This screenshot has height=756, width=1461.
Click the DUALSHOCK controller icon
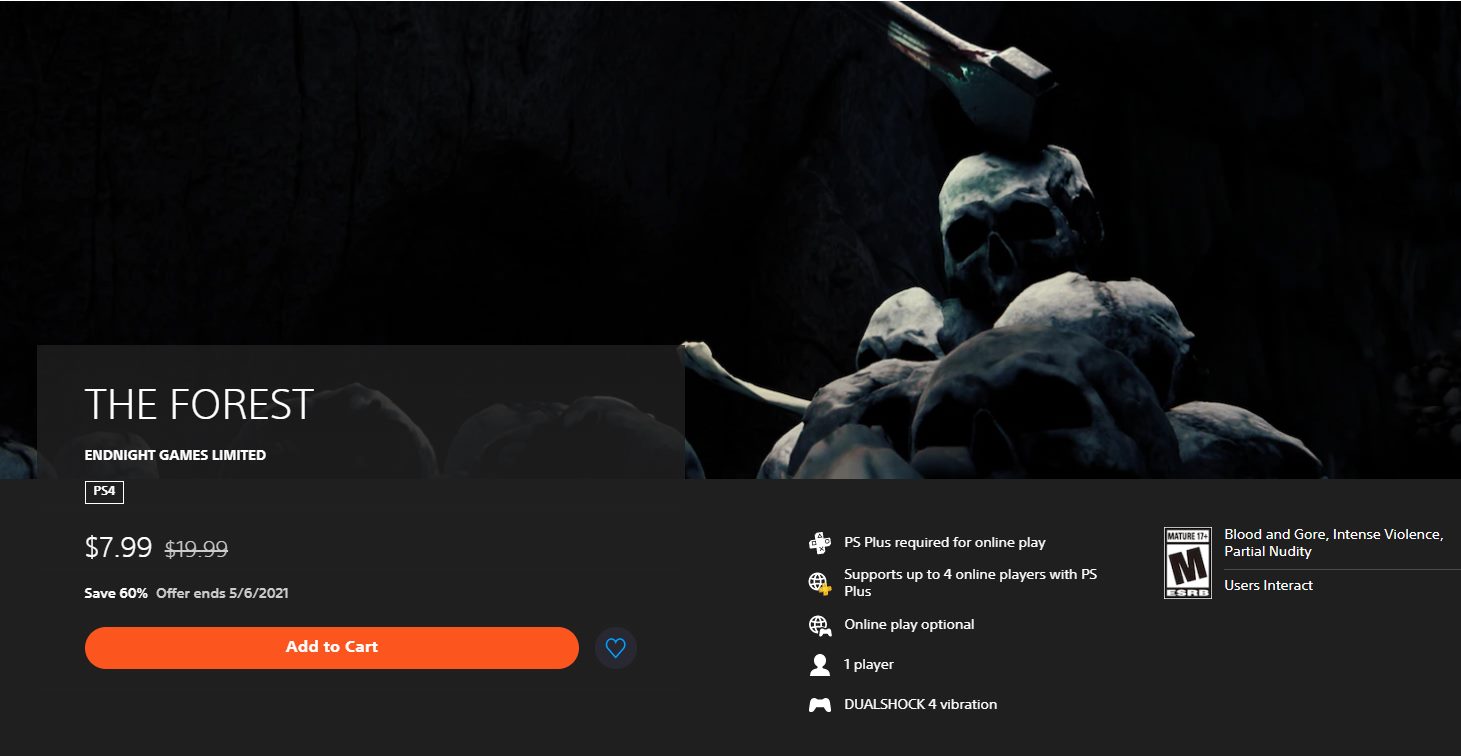pyautogui.click(x=819, y=705)
